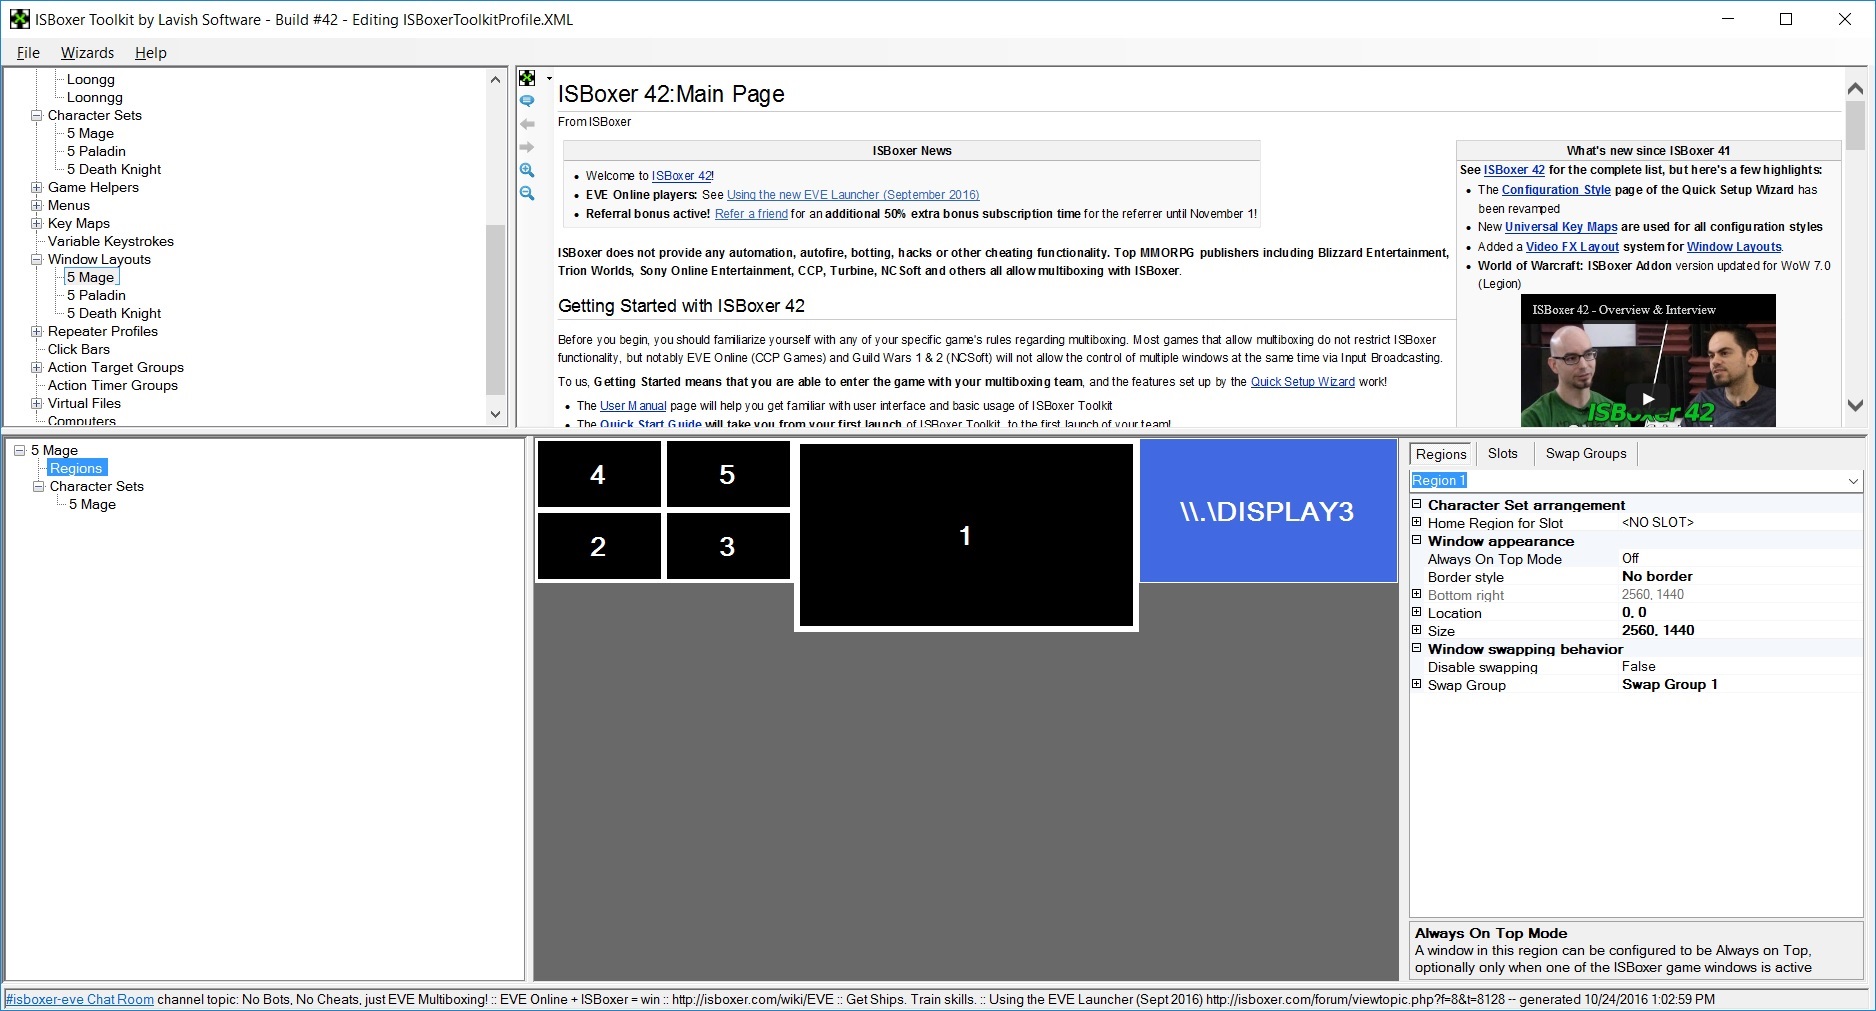Expand the Virtual Files node
Screen dimensions: 1876x1011
pyautogui.click(x=36, y=403)
